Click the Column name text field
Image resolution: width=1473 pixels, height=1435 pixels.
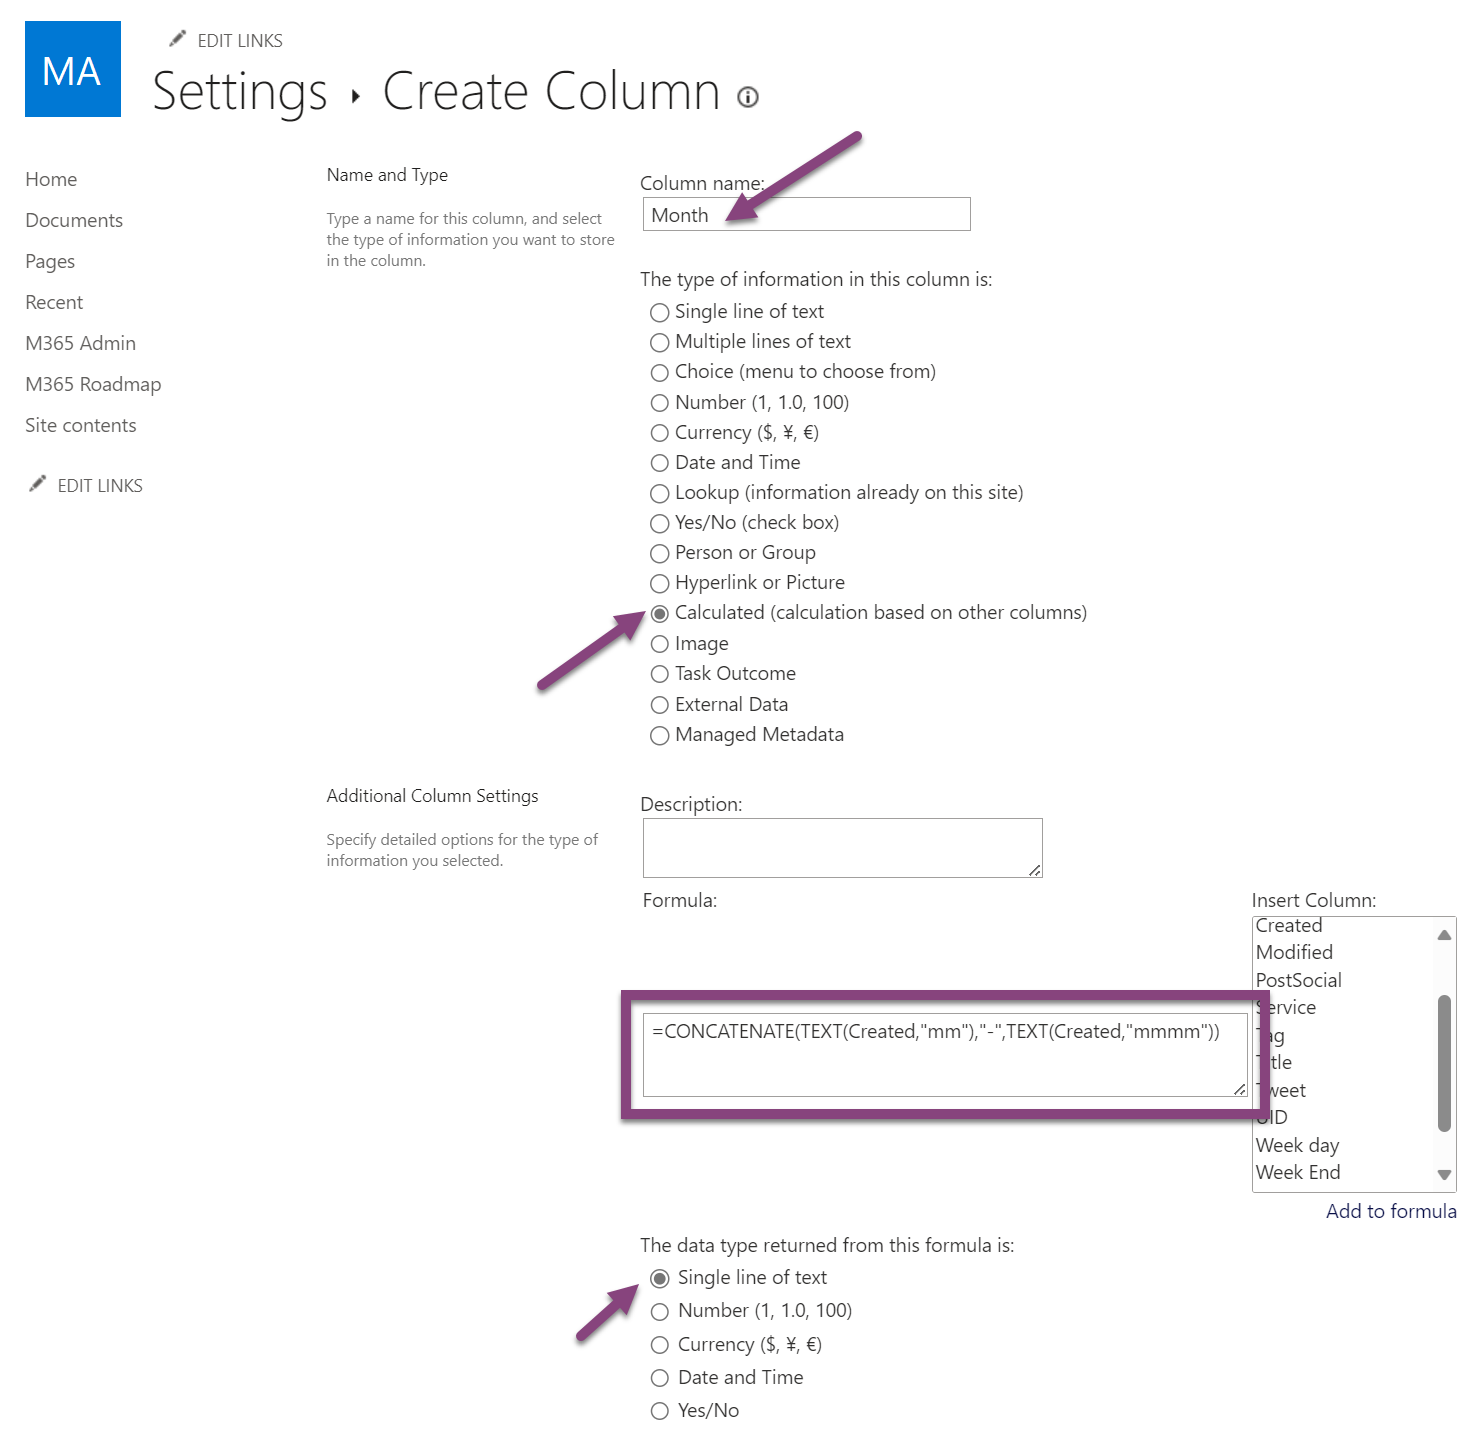coord(806,215)
